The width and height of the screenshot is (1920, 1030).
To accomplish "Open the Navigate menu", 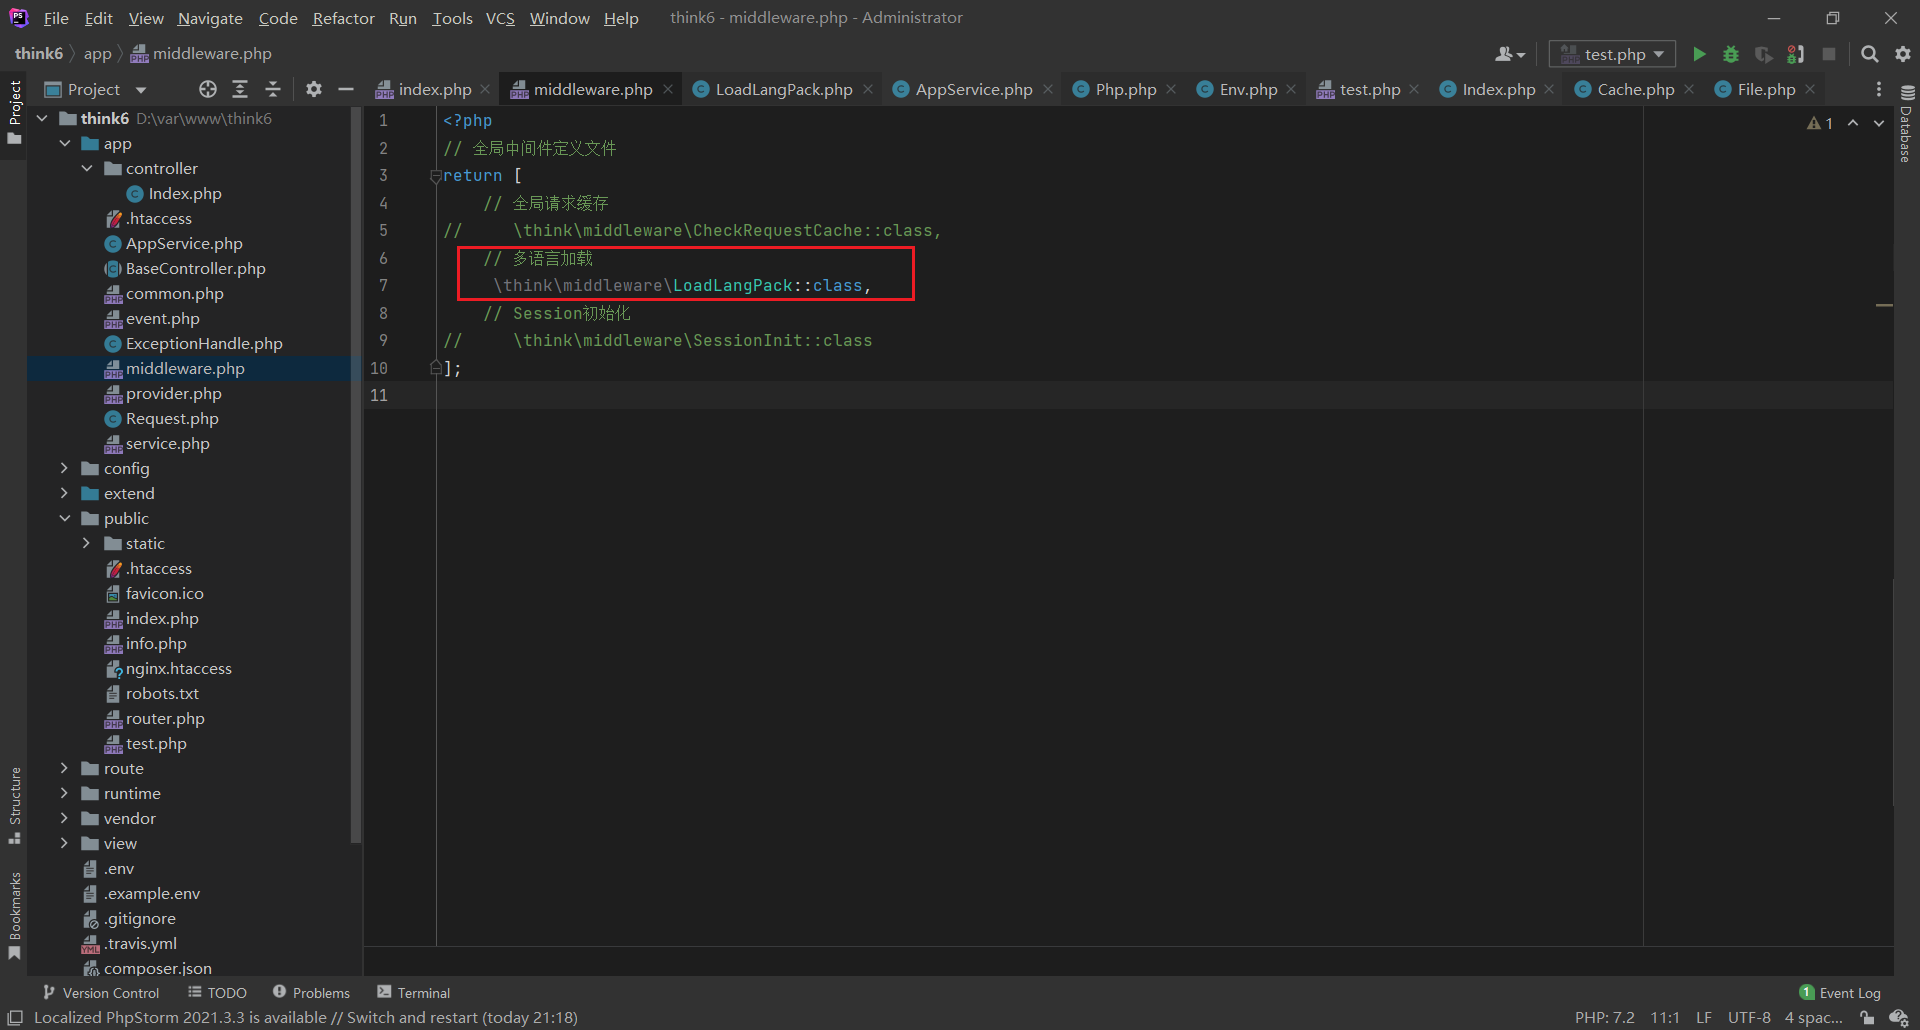I will coord(210,18).
